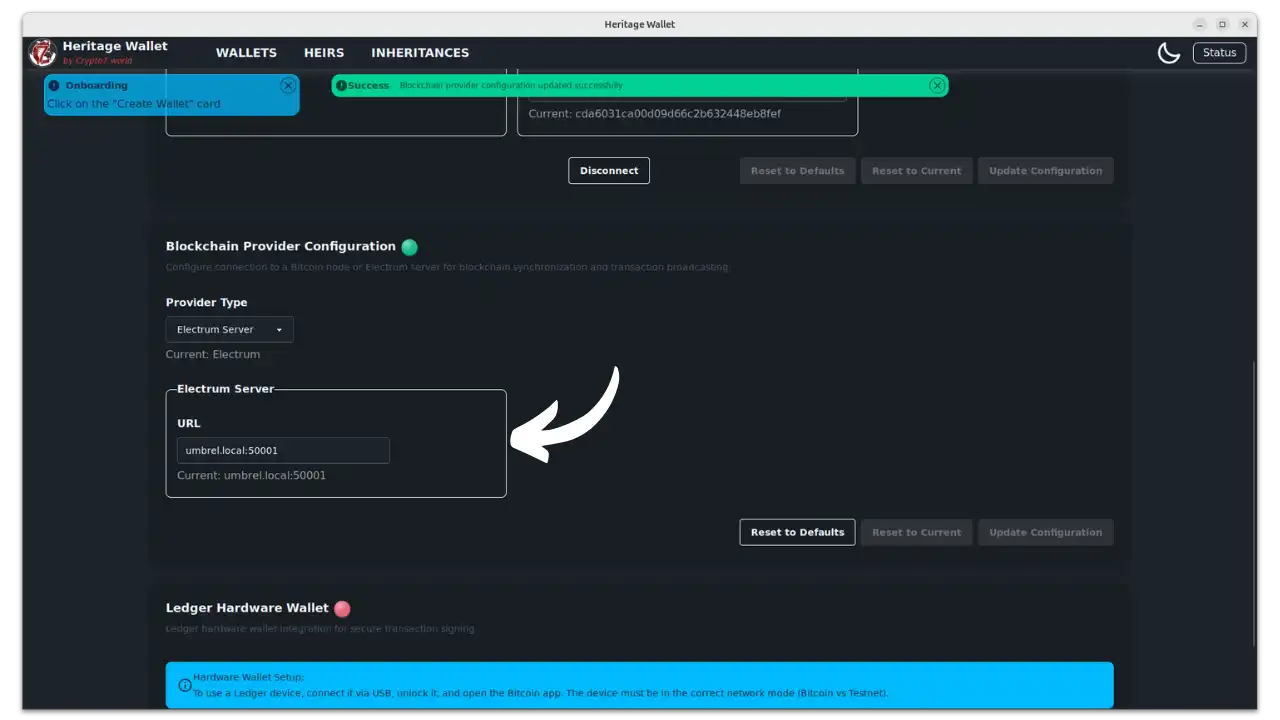Maximize the Heritage Wallet window
This screenshot has width=1280, height=720.
click(1222, 24)
